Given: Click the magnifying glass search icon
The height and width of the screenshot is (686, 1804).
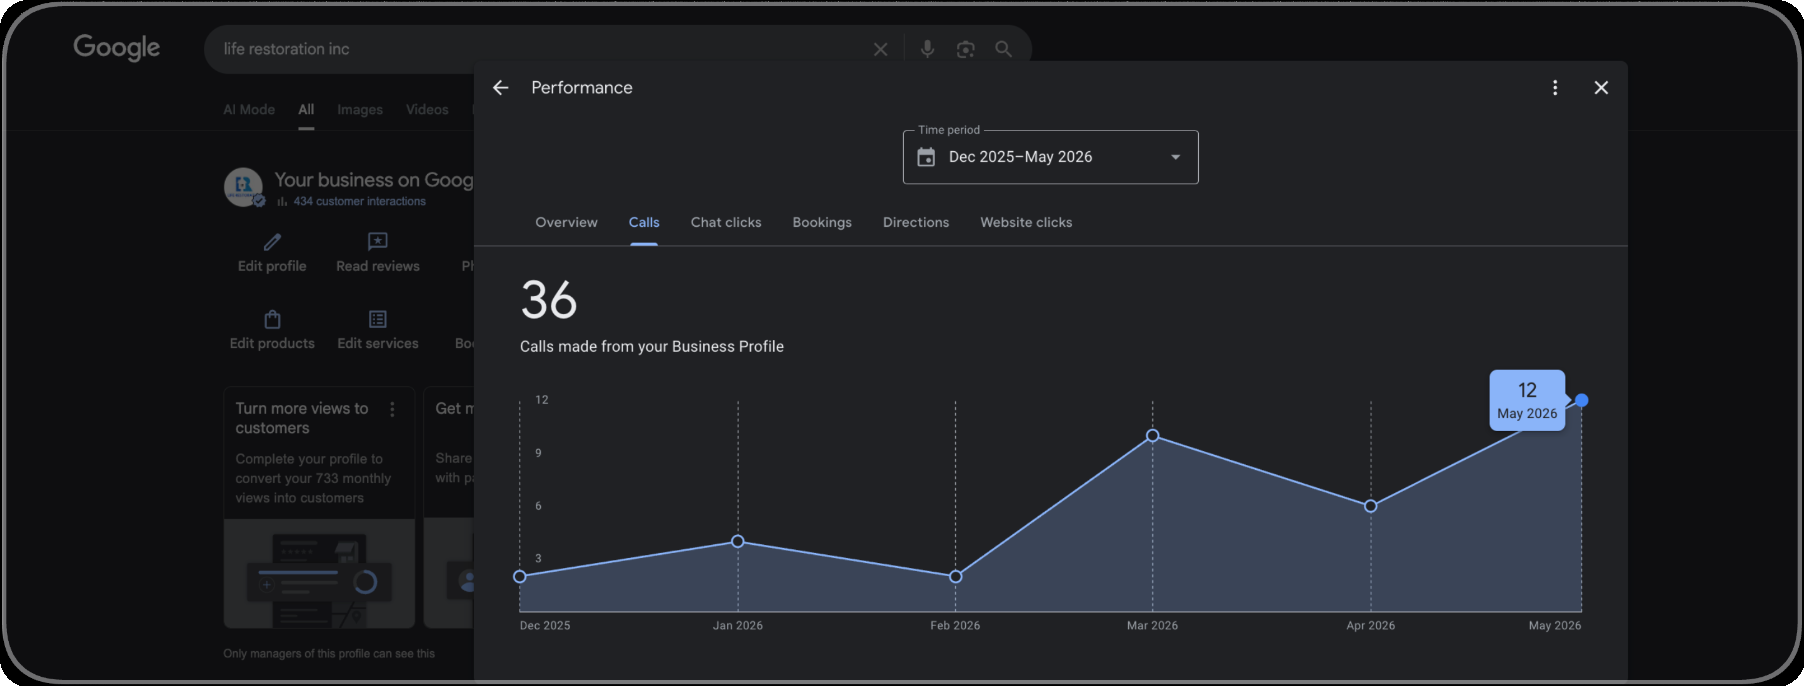Looking at the screenshot, I should (x=1003, y=49).
